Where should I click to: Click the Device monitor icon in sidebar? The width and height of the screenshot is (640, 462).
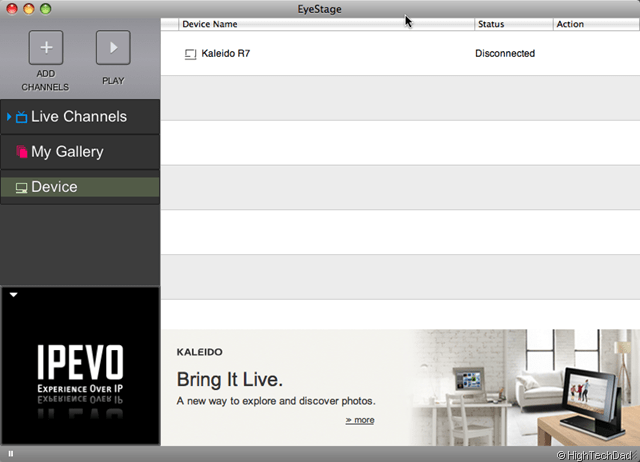21,188
